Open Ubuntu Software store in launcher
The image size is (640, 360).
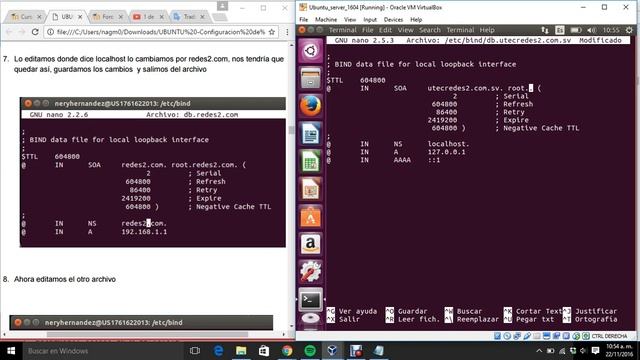[x=310, y=217]
